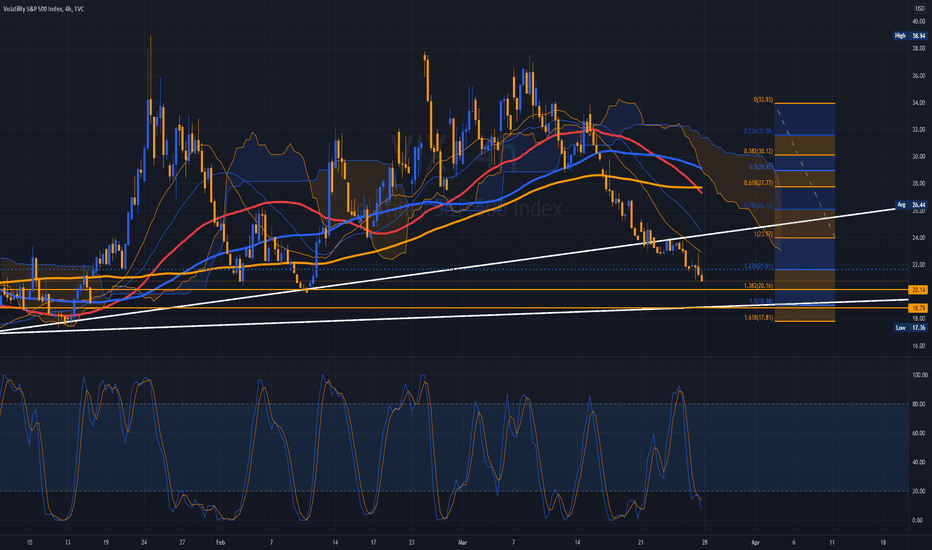Image resolution: width=932 pixels, height=550 pixels.
Task: Select Fibonacci level 1.618(17.81) label
Action: tap(758, 318)
